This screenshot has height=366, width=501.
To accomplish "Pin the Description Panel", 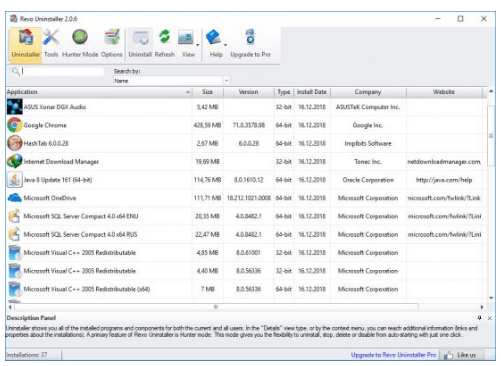I will (480, 318).
